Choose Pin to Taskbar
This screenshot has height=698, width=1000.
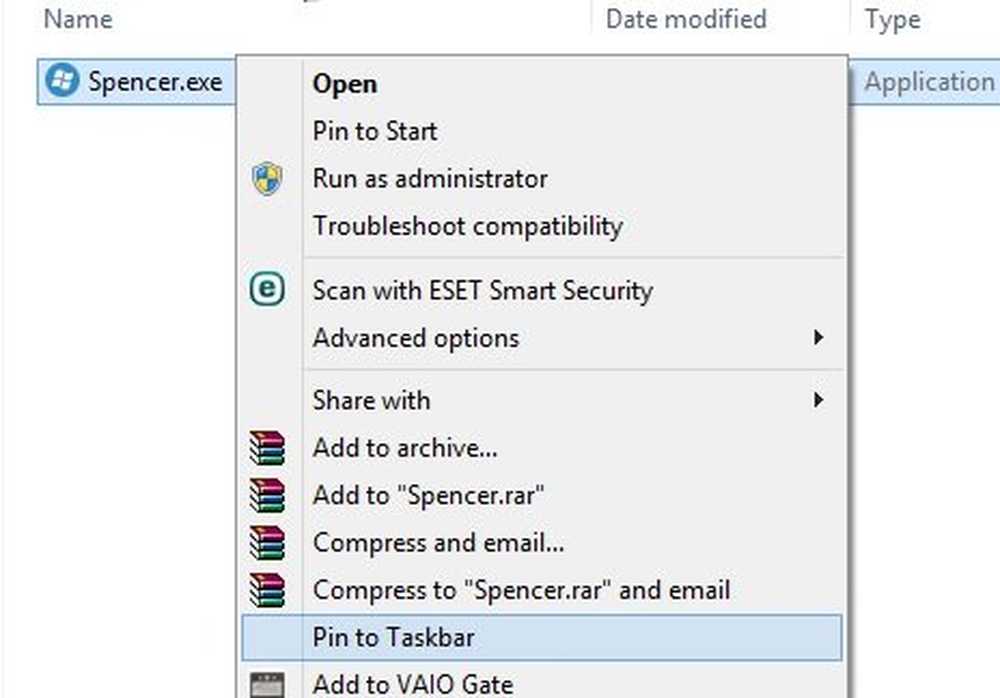[x=393, y=637]
